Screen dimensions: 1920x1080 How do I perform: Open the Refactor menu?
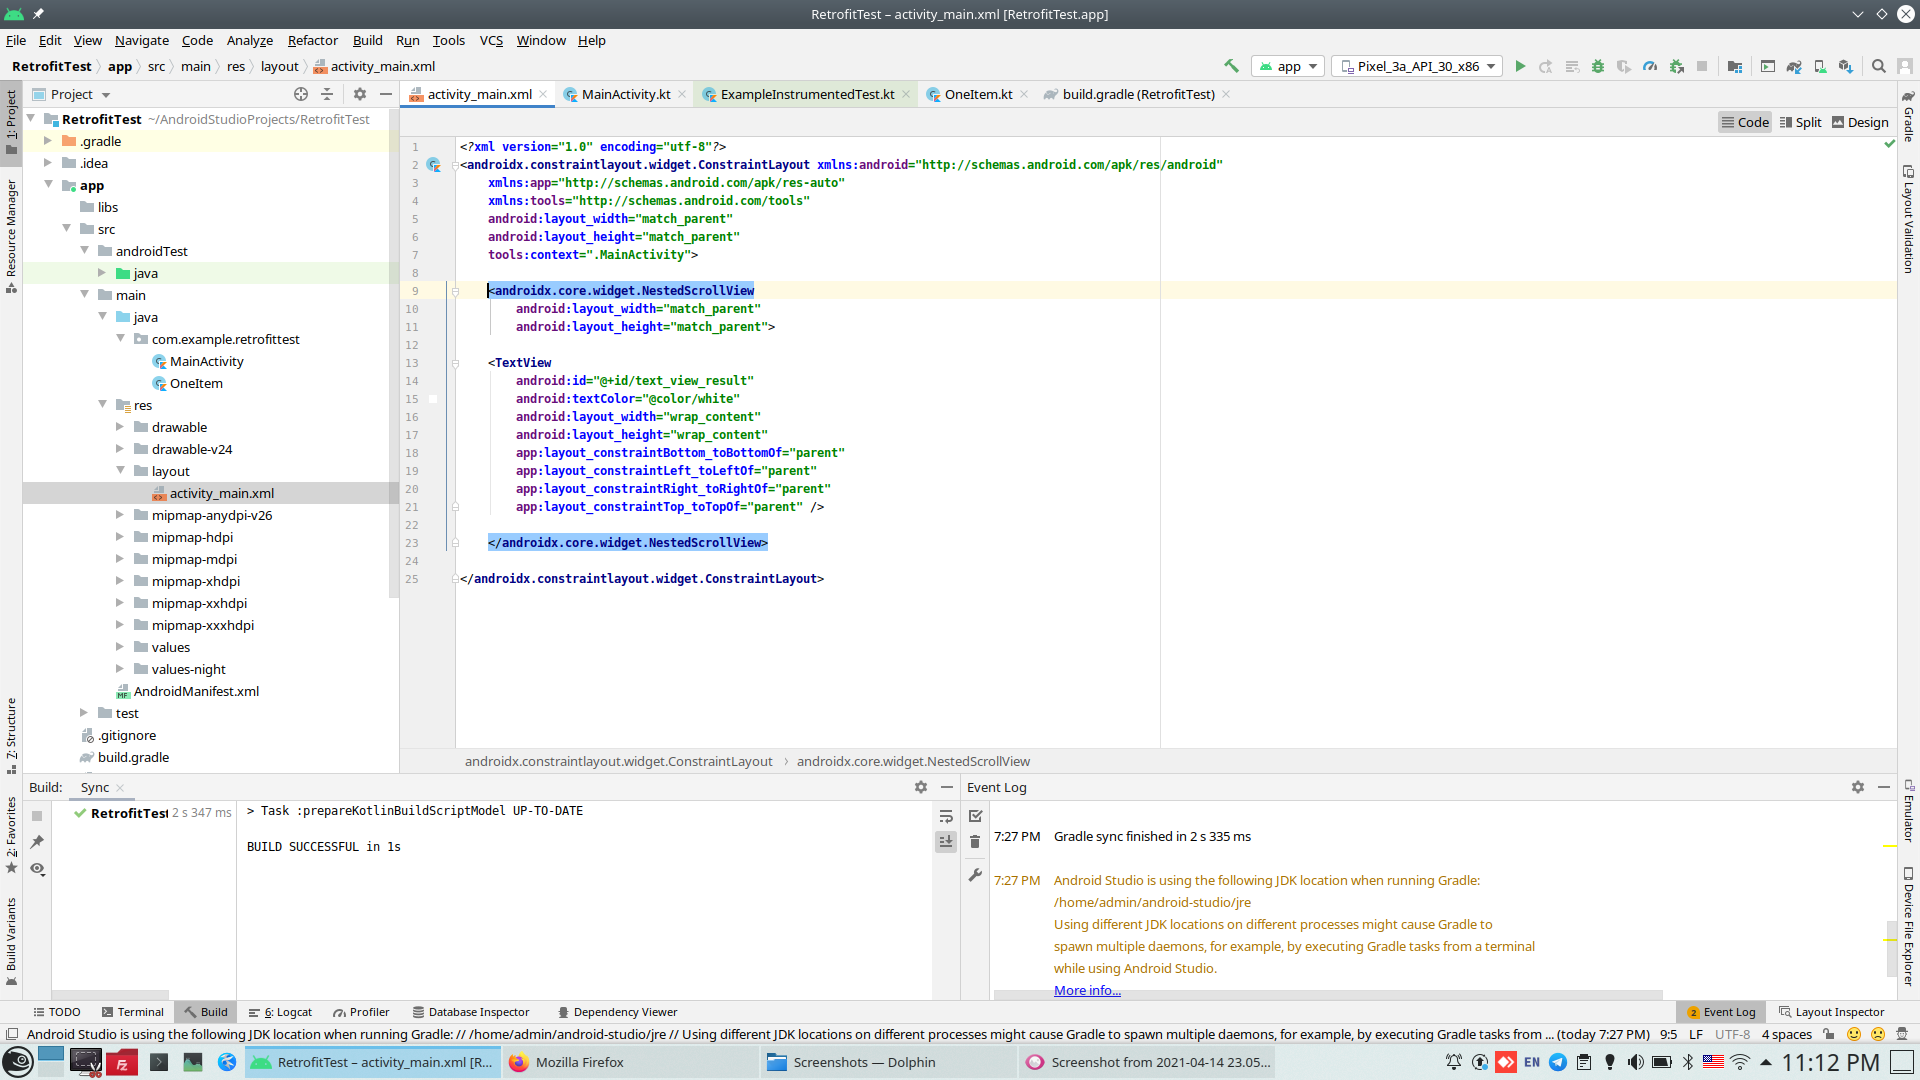click(312, 40)
